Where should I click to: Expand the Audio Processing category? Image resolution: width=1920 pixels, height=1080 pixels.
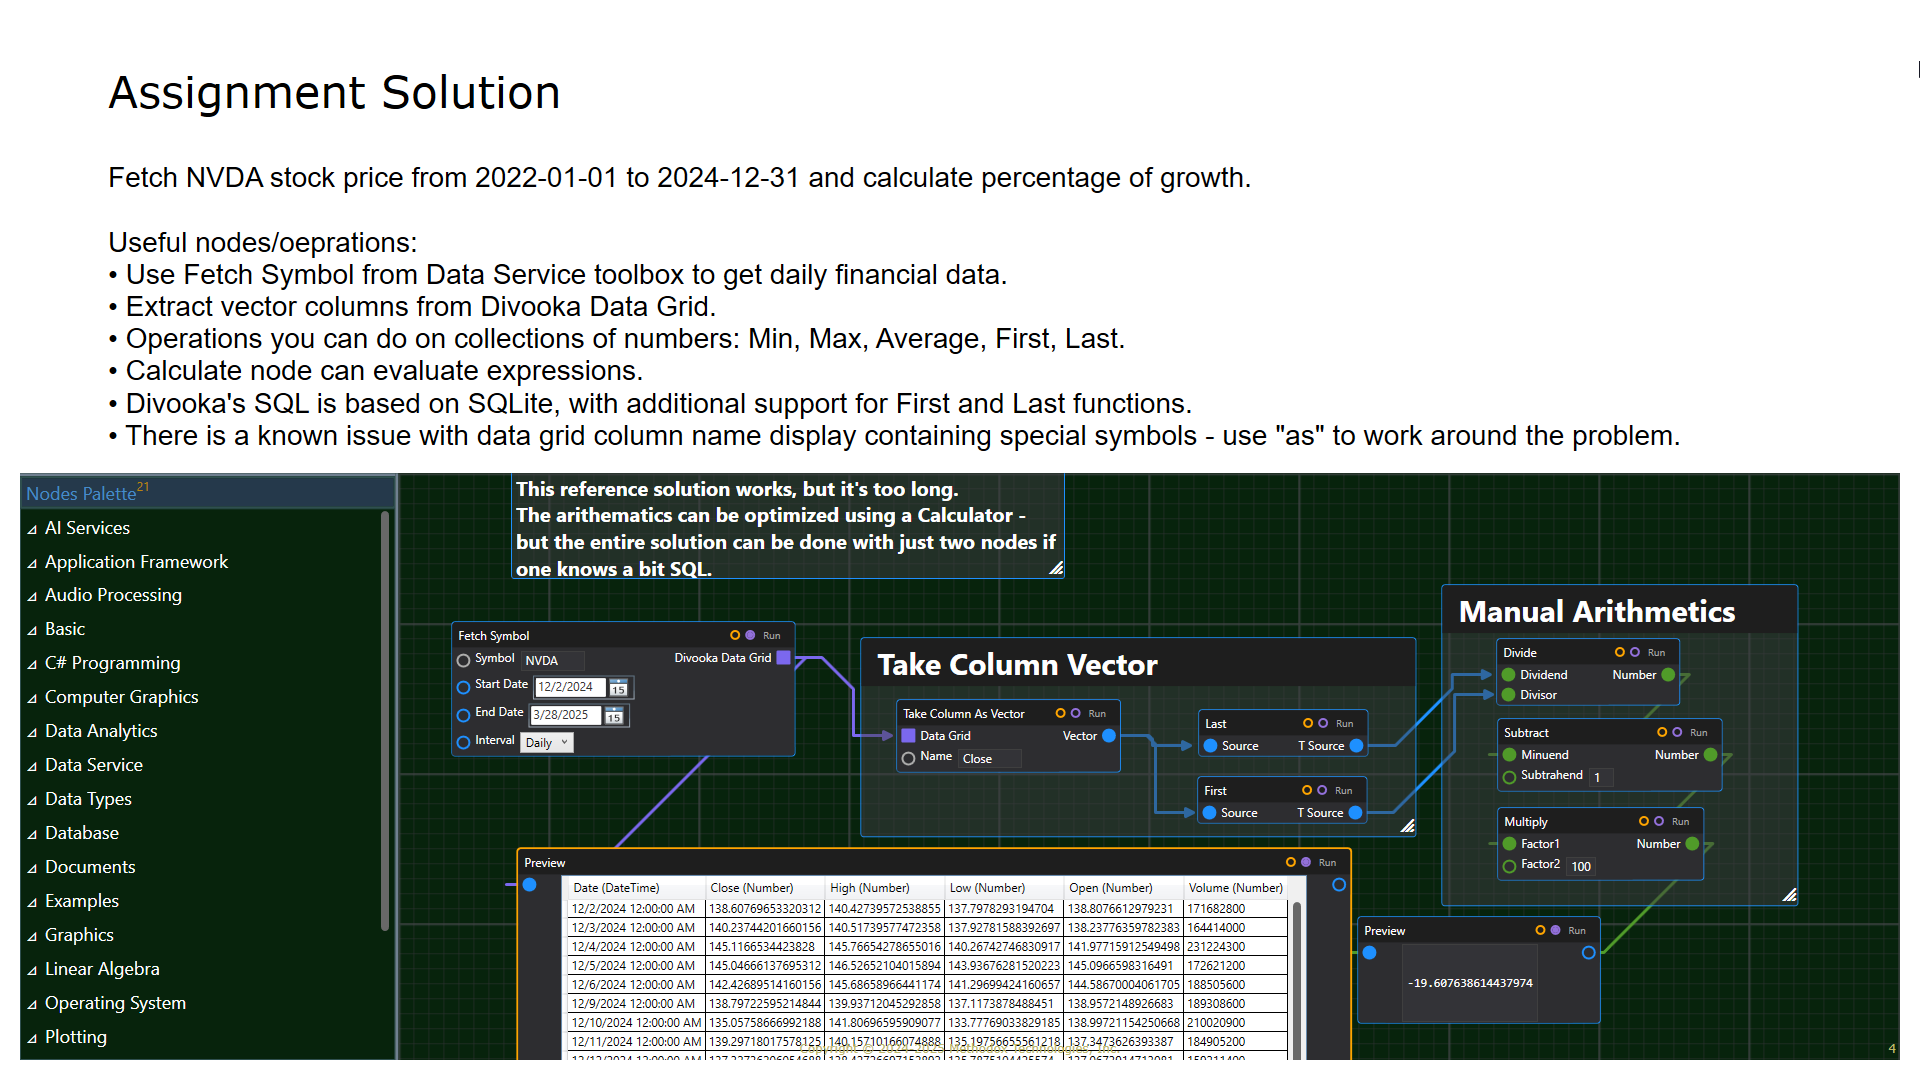32,596
